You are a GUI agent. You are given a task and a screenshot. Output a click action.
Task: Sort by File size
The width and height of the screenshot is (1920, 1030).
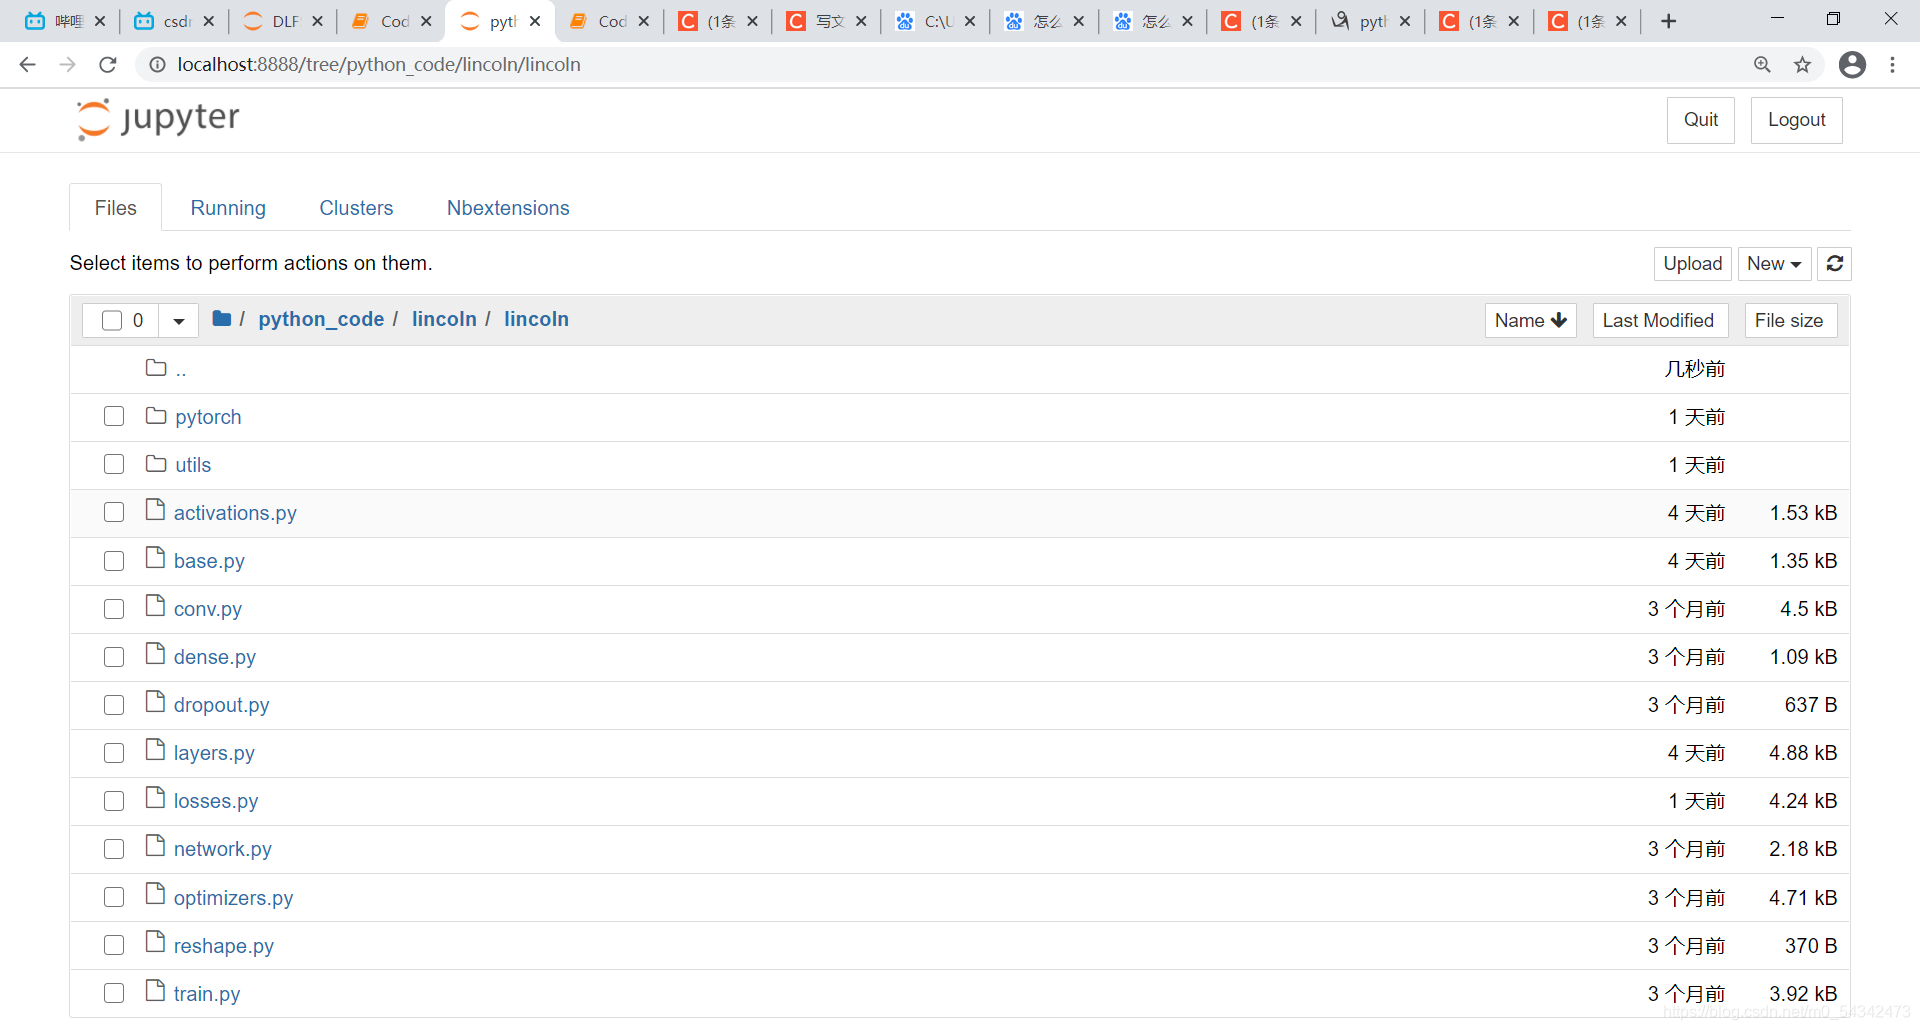pyautogui.click(x=1790, y=320)
